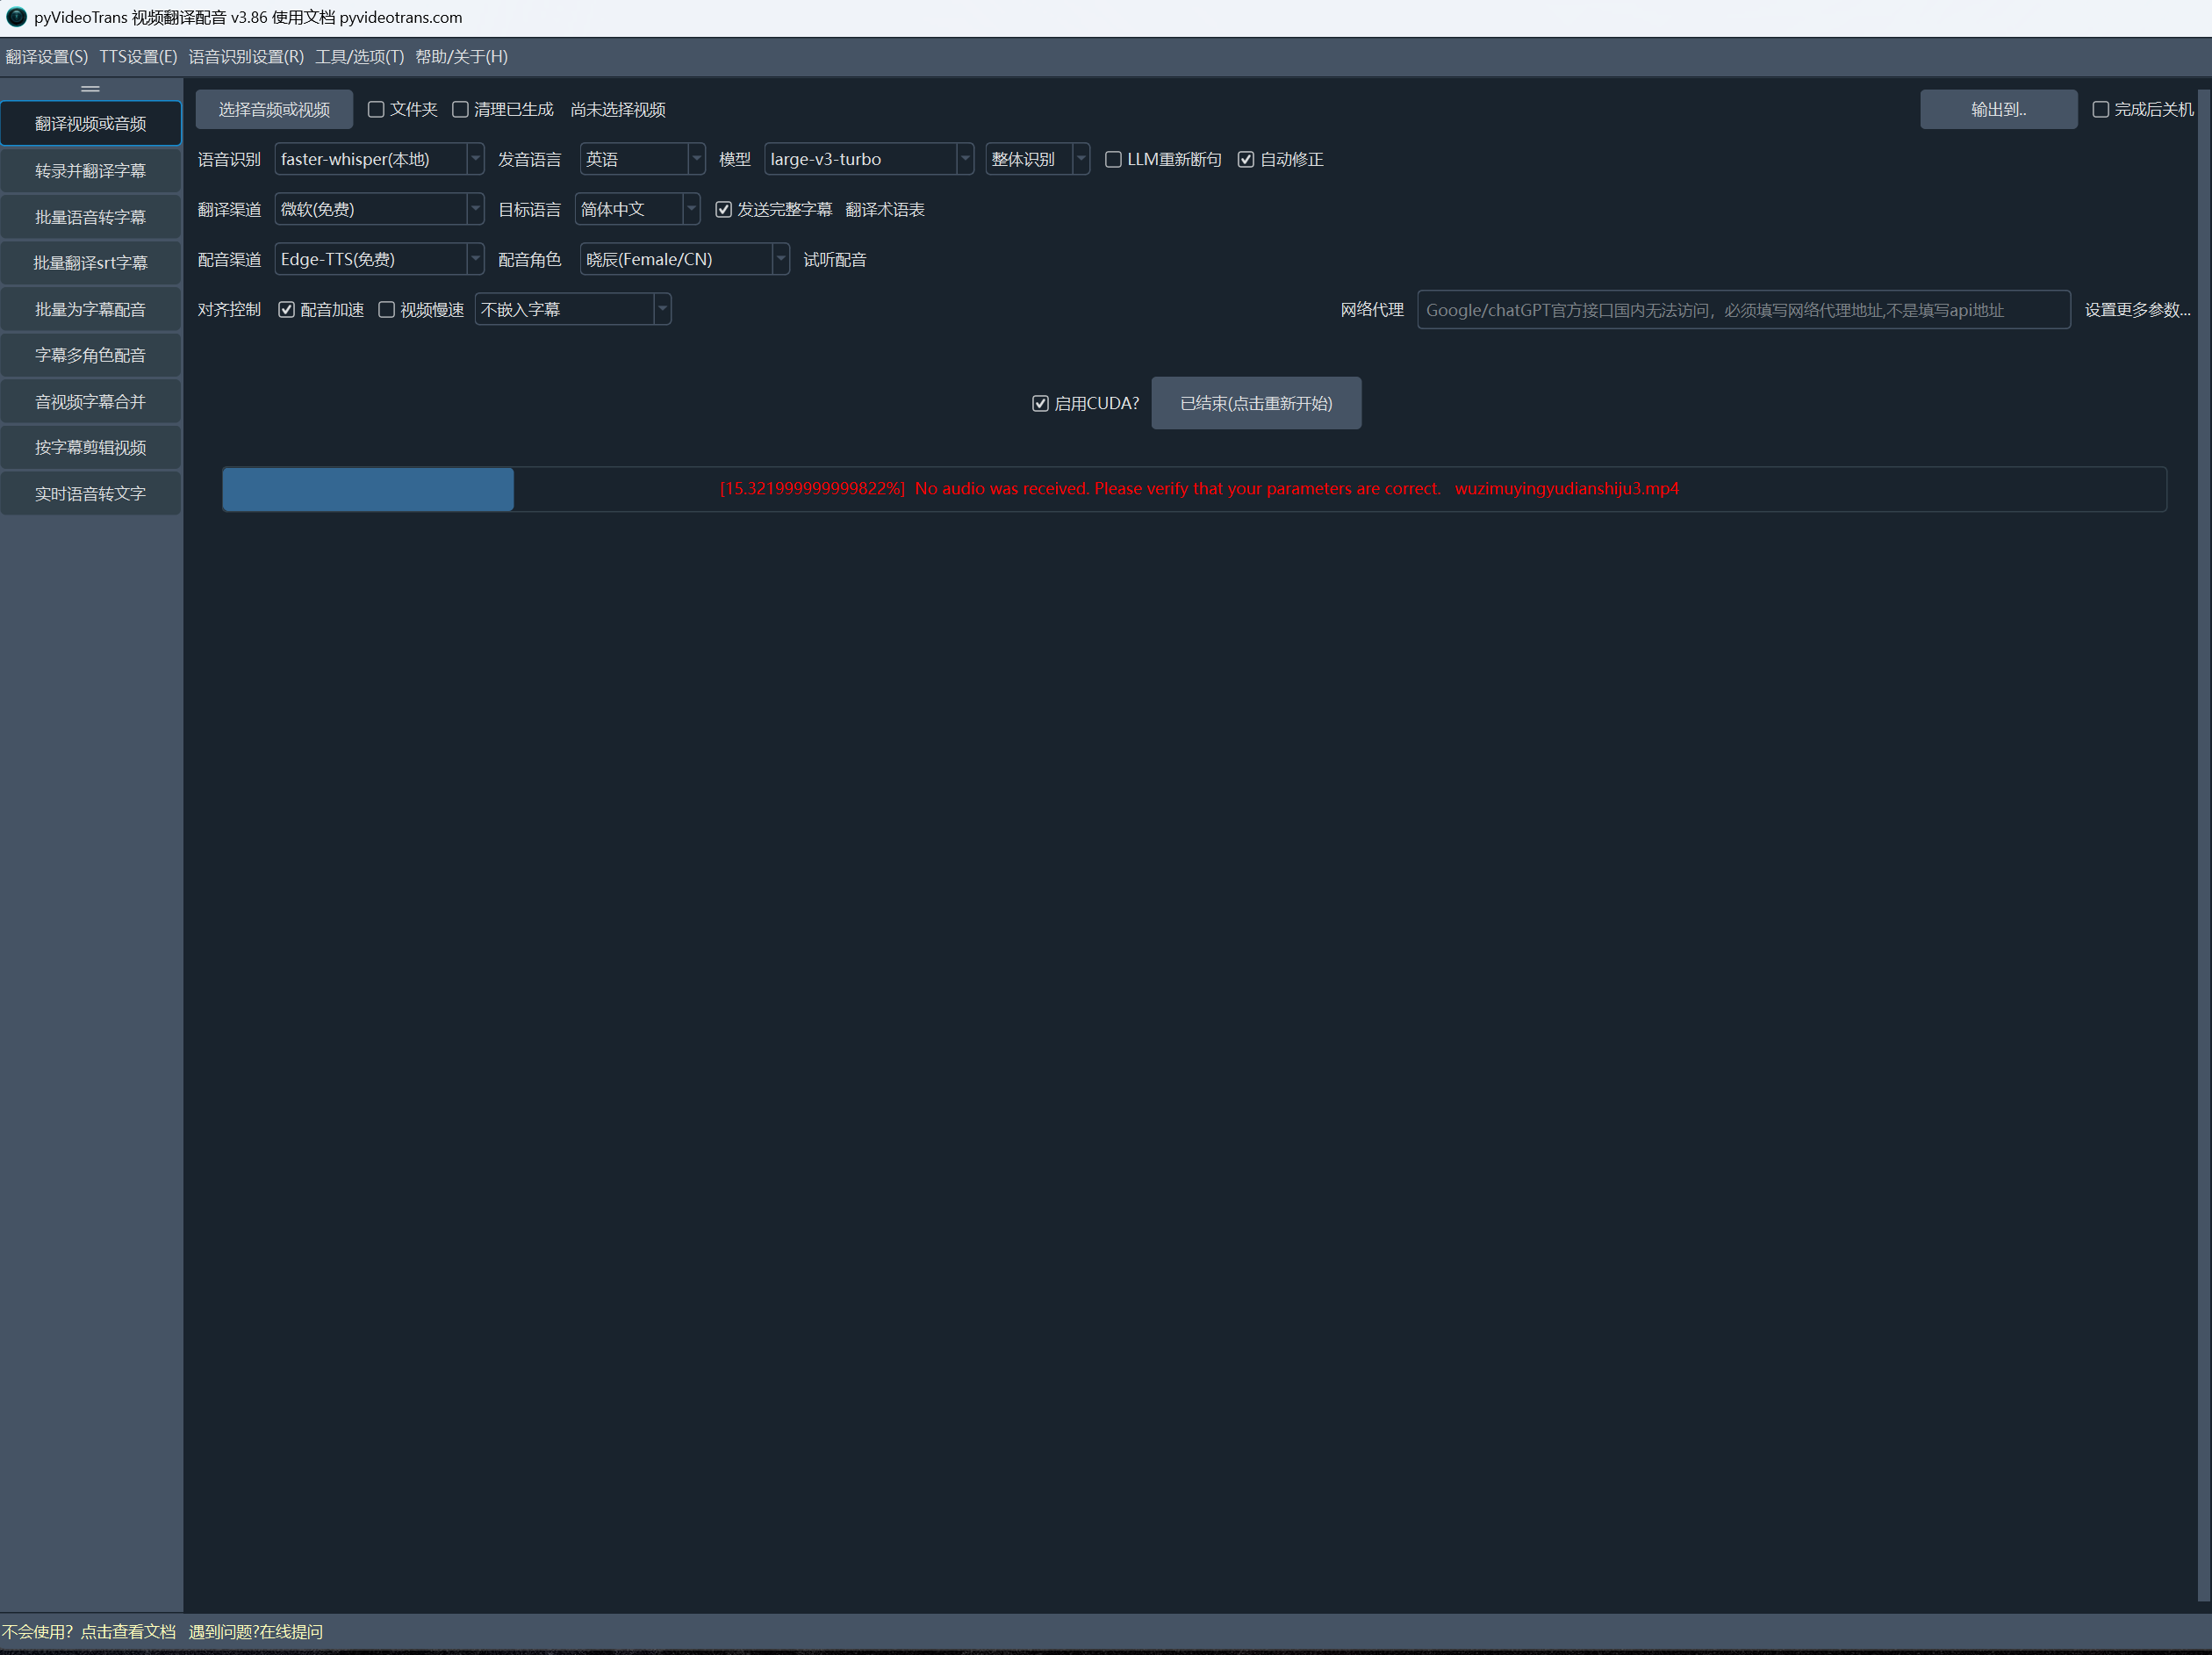Click 已结束(点击重新开始) button
Image resolution: width=2212 pixels, height=1655 pixels.
click(1256, 404)
